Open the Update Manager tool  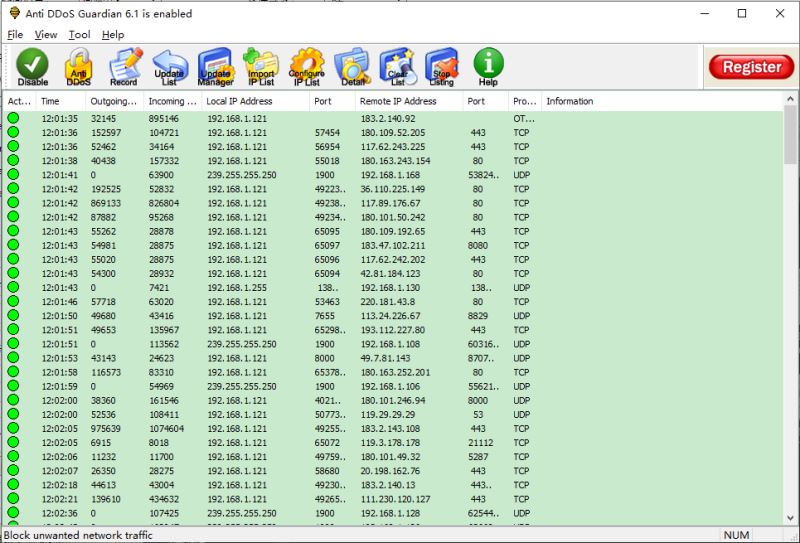pos(216,67)
